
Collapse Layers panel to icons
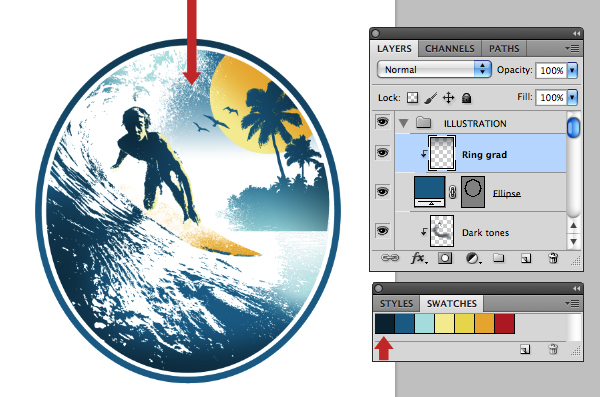coord(576,34)
